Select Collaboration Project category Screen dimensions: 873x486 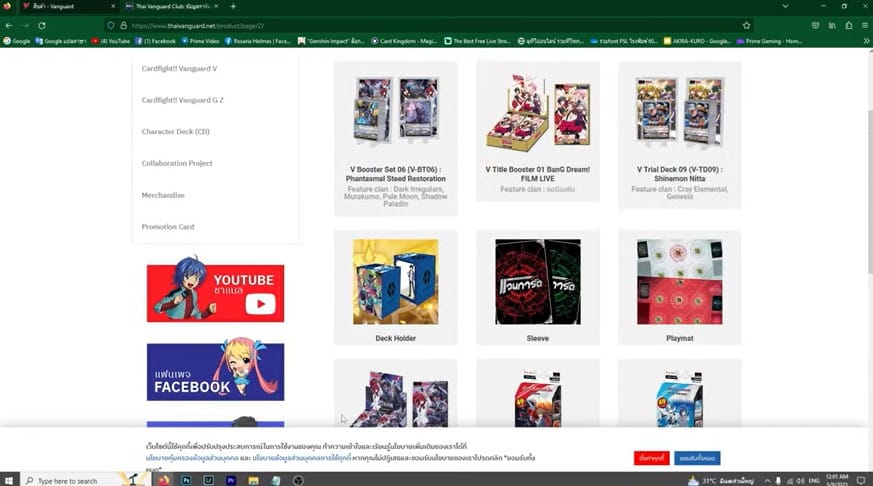coord(176,164)
